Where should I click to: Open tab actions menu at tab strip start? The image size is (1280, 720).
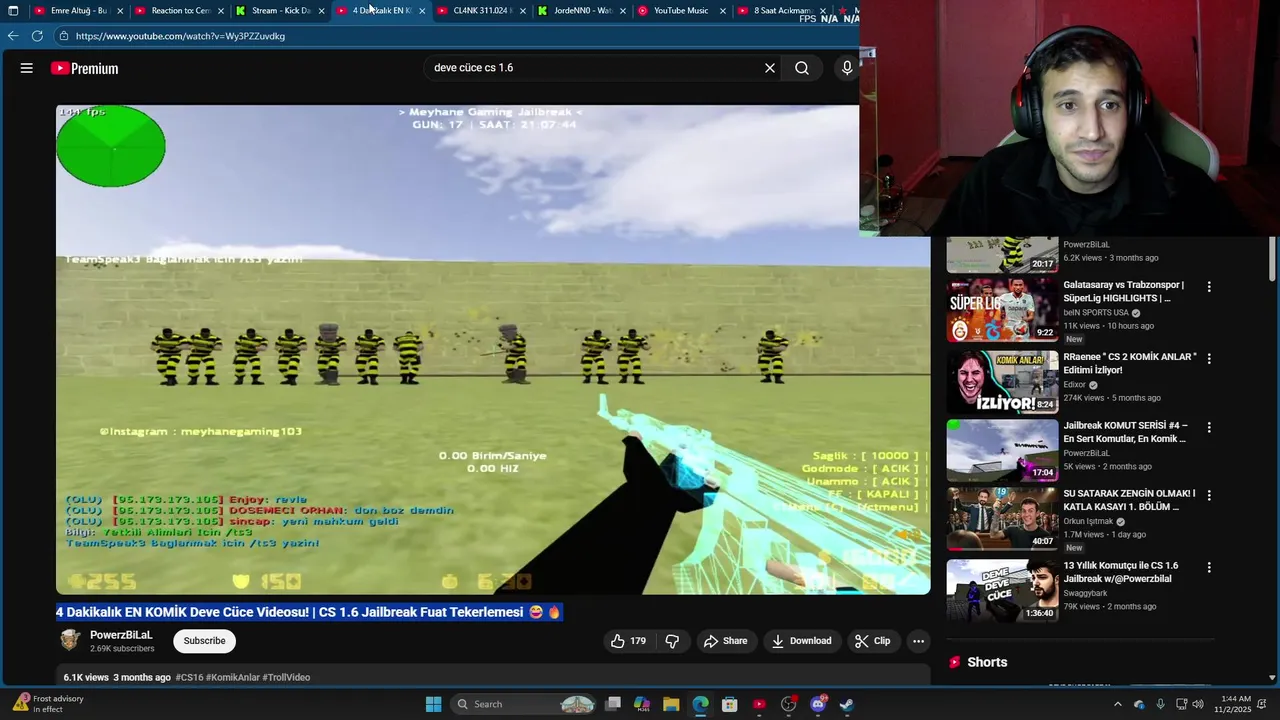(x=13, y=11)
